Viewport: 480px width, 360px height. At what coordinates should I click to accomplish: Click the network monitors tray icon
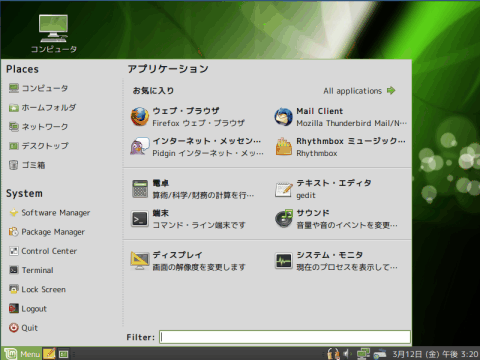363,354
